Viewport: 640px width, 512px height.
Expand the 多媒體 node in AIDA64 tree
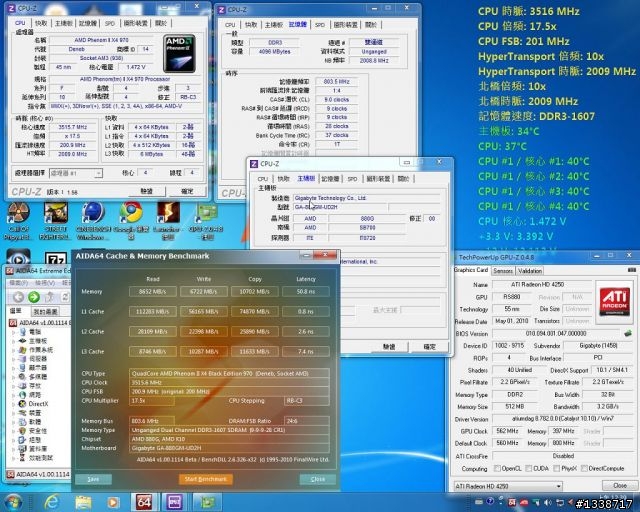14,376
